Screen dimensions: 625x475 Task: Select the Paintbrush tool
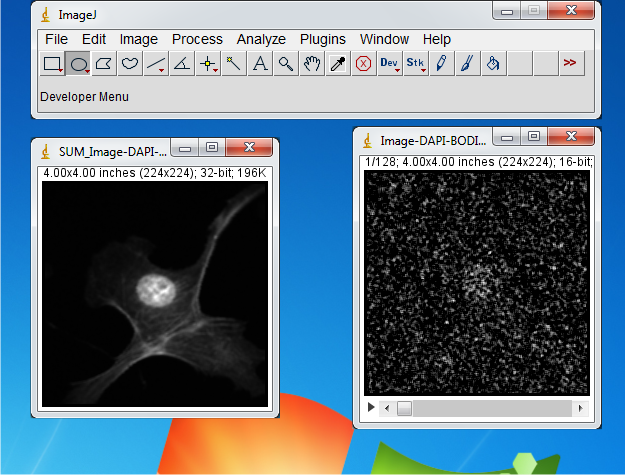pos(468,63)
